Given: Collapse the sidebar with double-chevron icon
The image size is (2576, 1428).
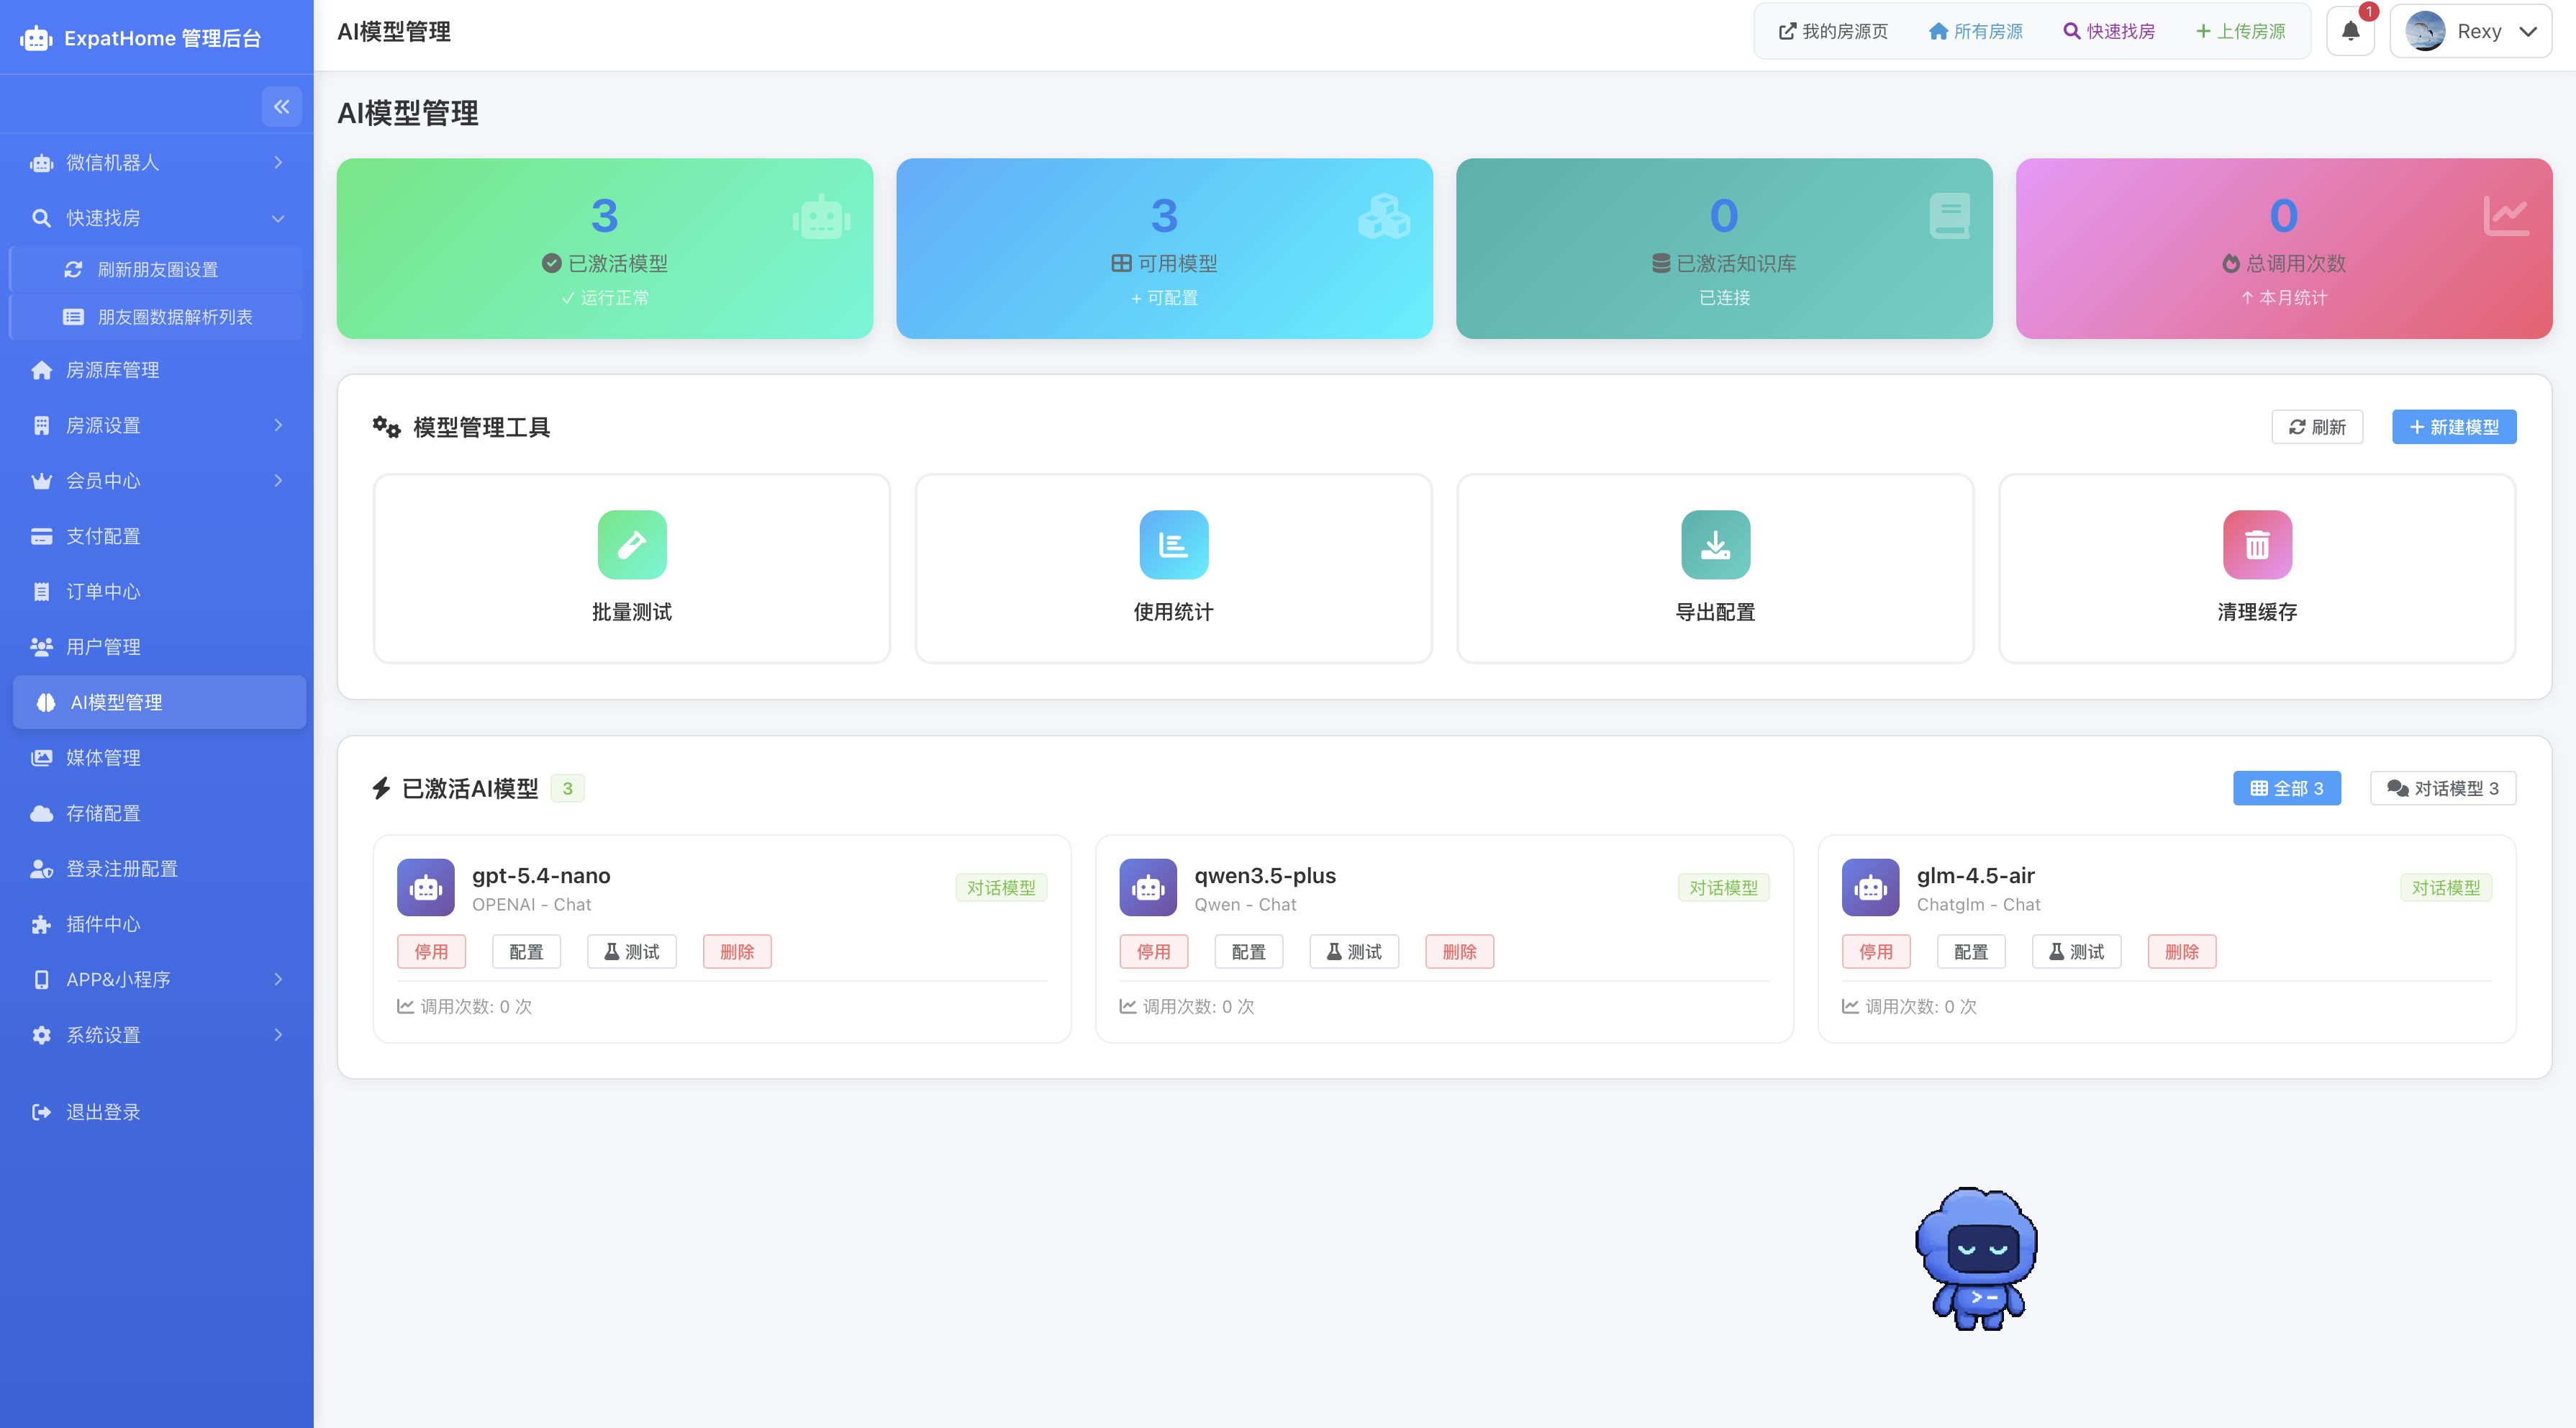Looking at the screenshot, I should coord(281,106).
